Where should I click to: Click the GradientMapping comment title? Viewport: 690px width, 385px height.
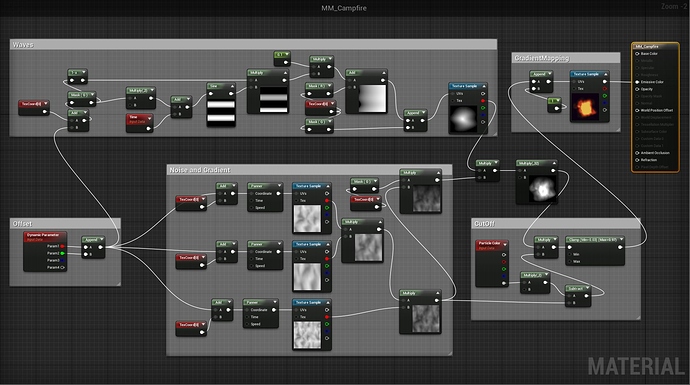[x=542, y=58]
